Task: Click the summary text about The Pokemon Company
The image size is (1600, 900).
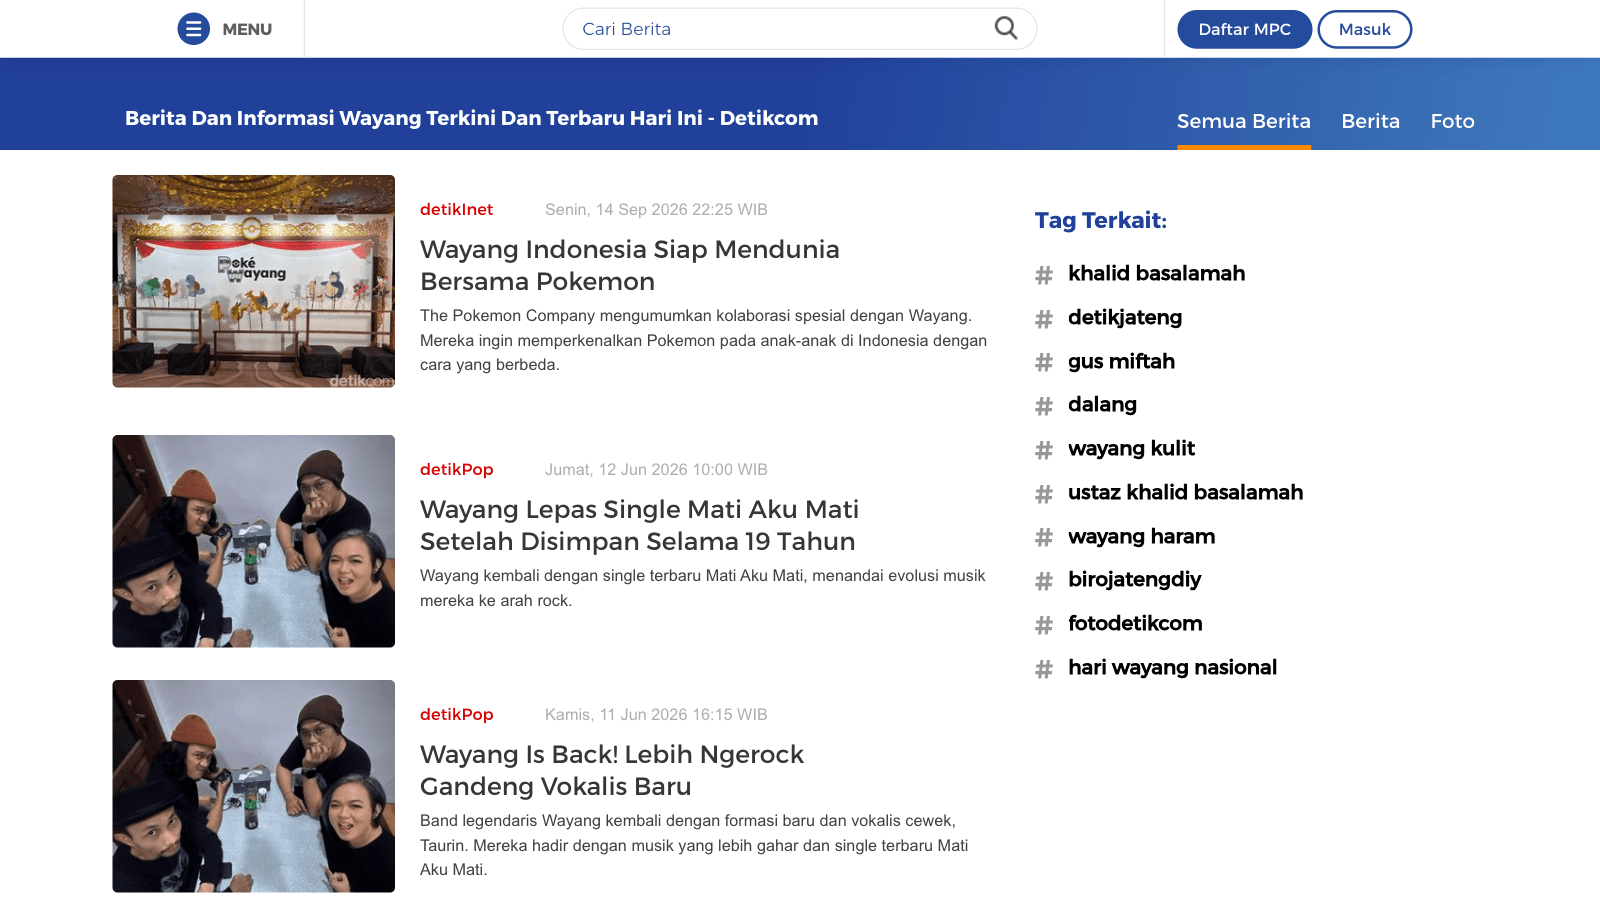Action: [703, 340]
